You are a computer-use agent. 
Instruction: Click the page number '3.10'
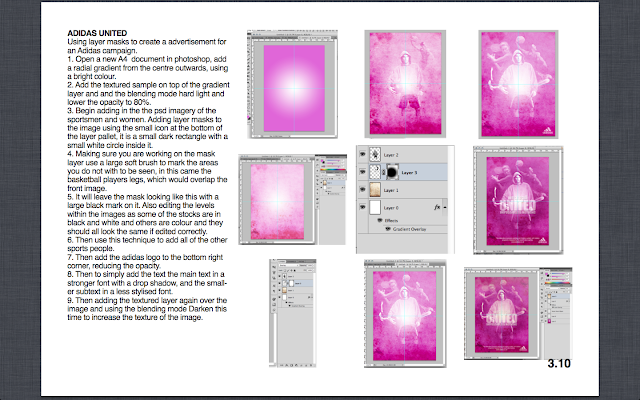[x=559, y=363]
